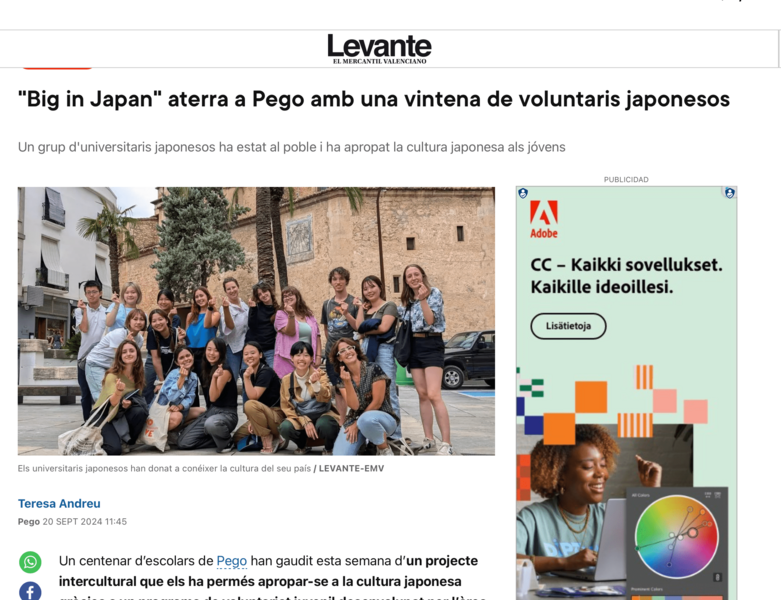Open the group photo of Japanese volunteers
This screenshot has height=600, width=781.
pos(256,321)
